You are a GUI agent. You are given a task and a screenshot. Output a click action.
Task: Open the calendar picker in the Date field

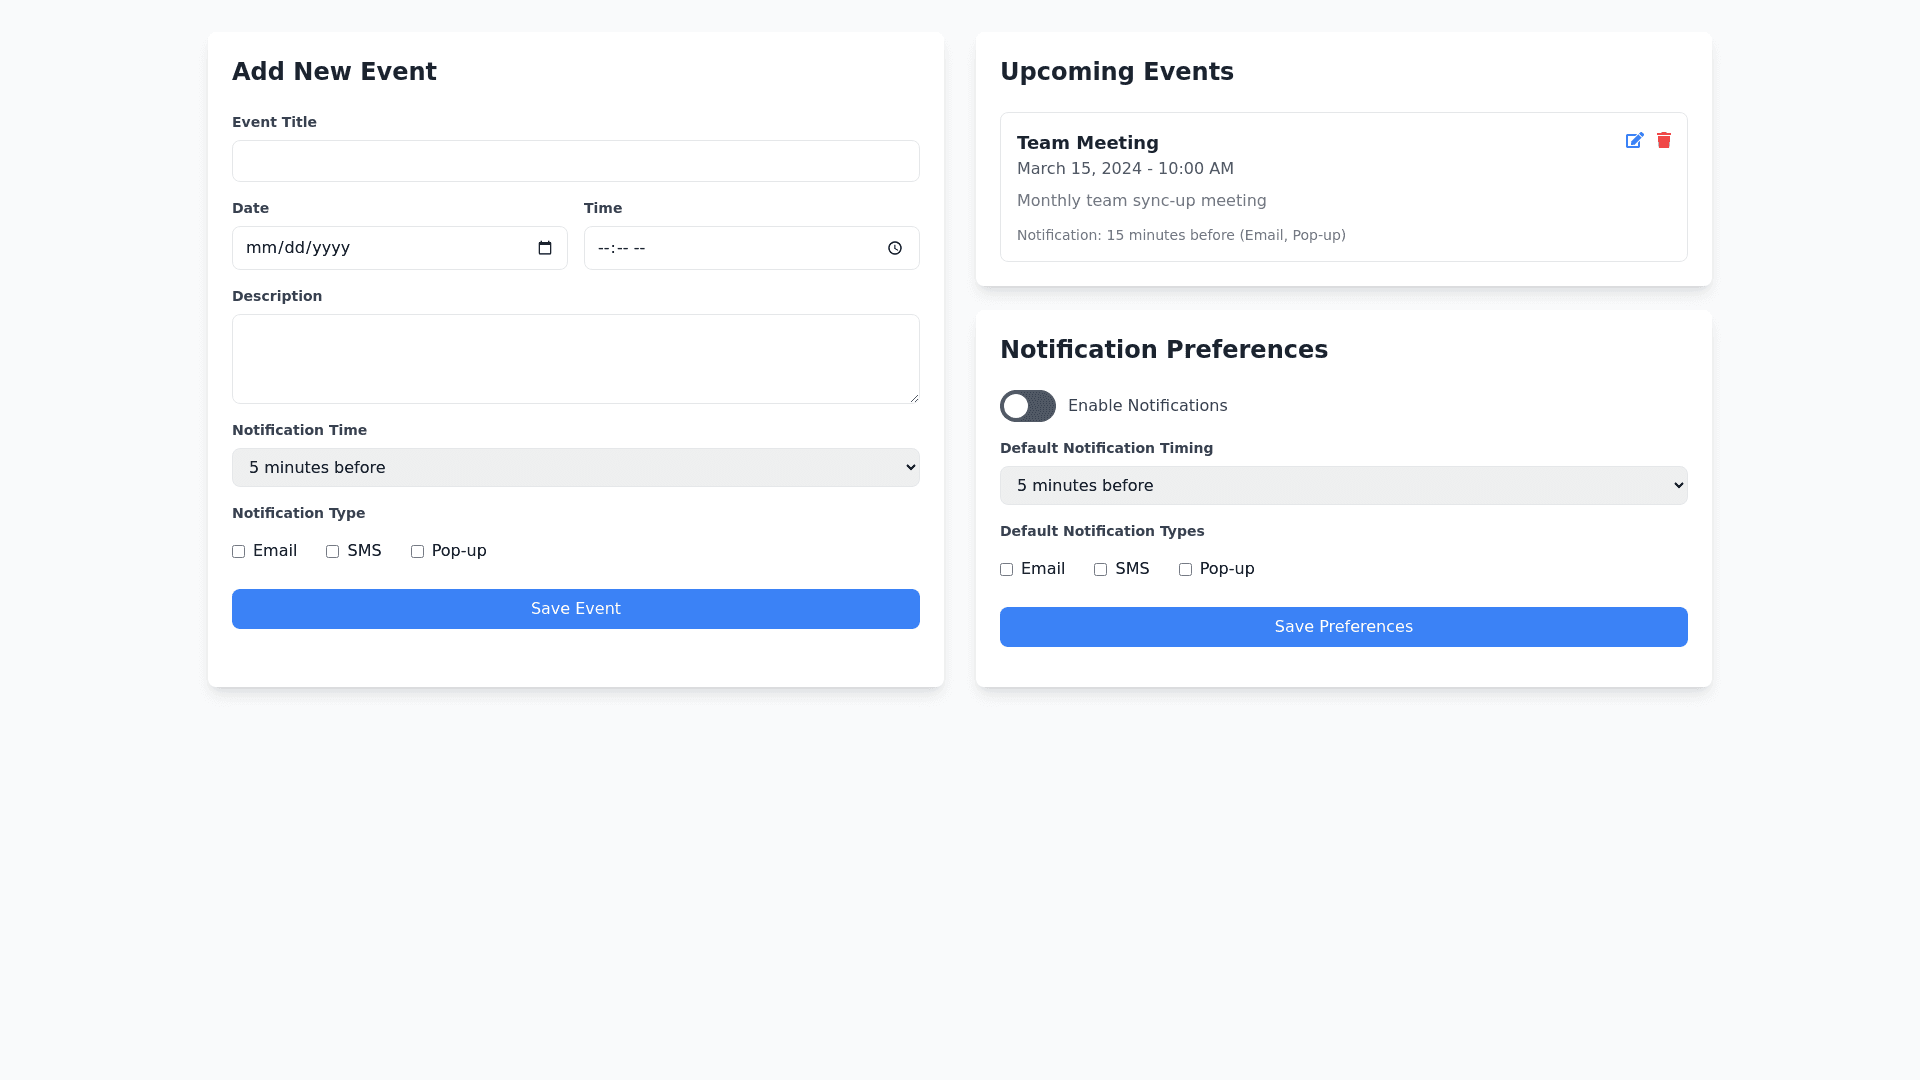[545, 248]
